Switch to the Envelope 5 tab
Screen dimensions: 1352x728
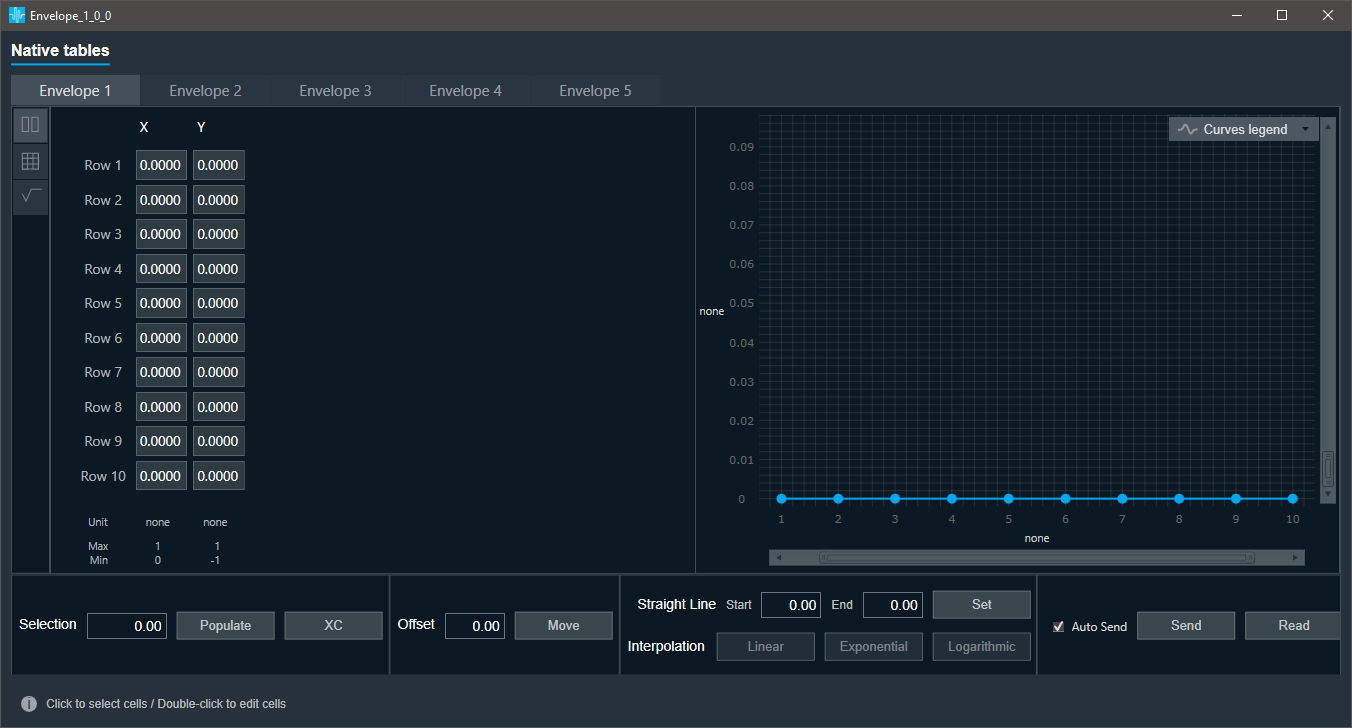point(595,91)
